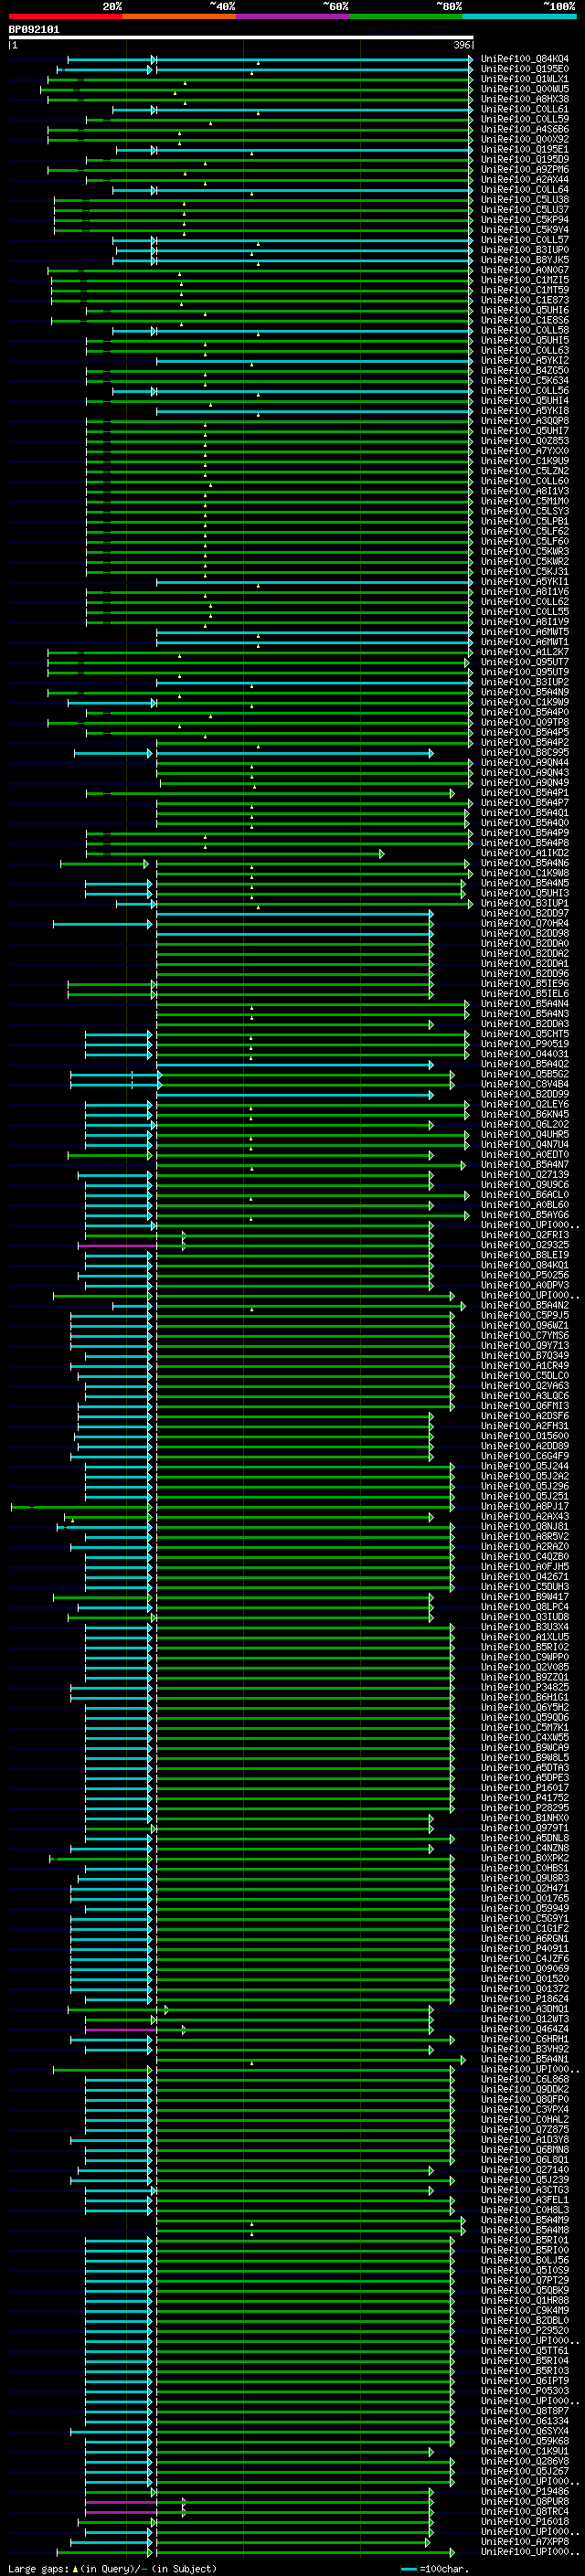Select UniRef100_B5A4M9 label
The image size is (585, 2576).
point(525,2220)
